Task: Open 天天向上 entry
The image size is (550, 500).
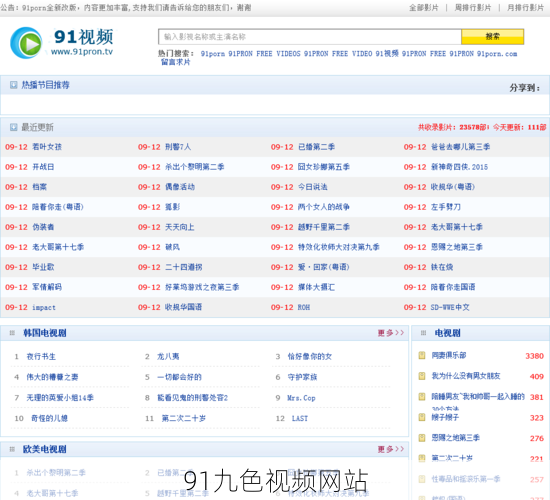Action: click(180, 227)
